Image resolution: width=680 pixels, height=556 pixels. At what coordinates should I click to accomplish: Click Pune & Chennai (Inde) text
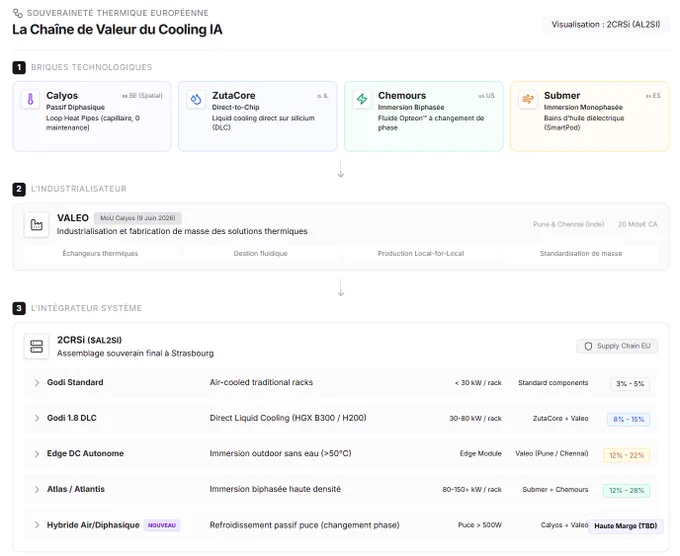569,224
